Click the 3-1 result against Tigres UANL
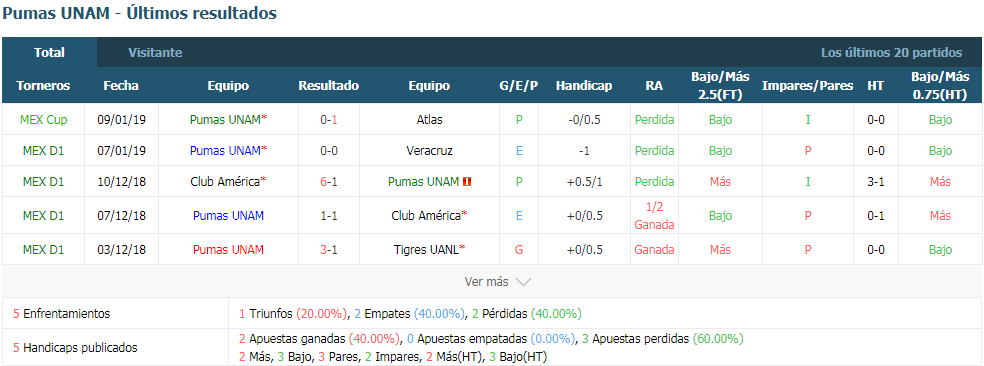The height and width of the screenshot is (366, 984). pos(329,249)
